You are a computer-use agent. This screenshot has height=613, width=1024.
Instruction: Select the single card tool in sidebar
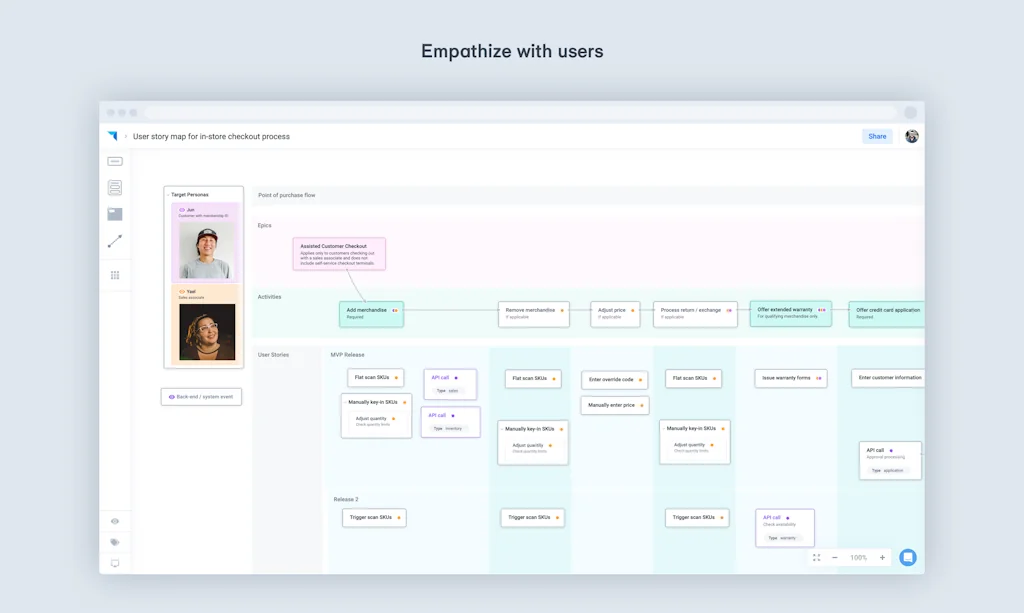115,161
